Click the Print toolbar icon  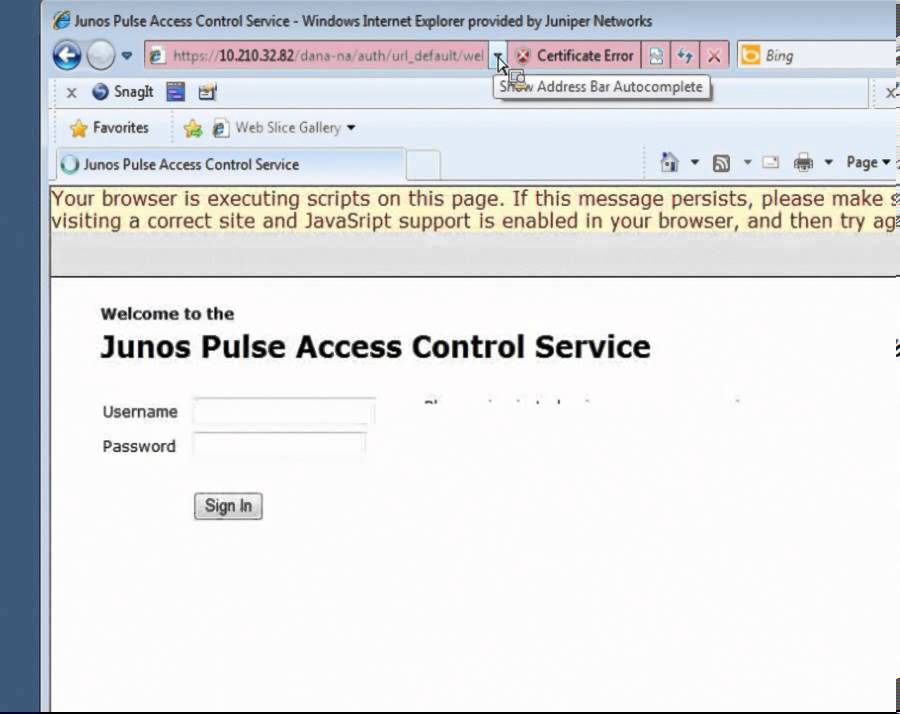click(803, 163)
